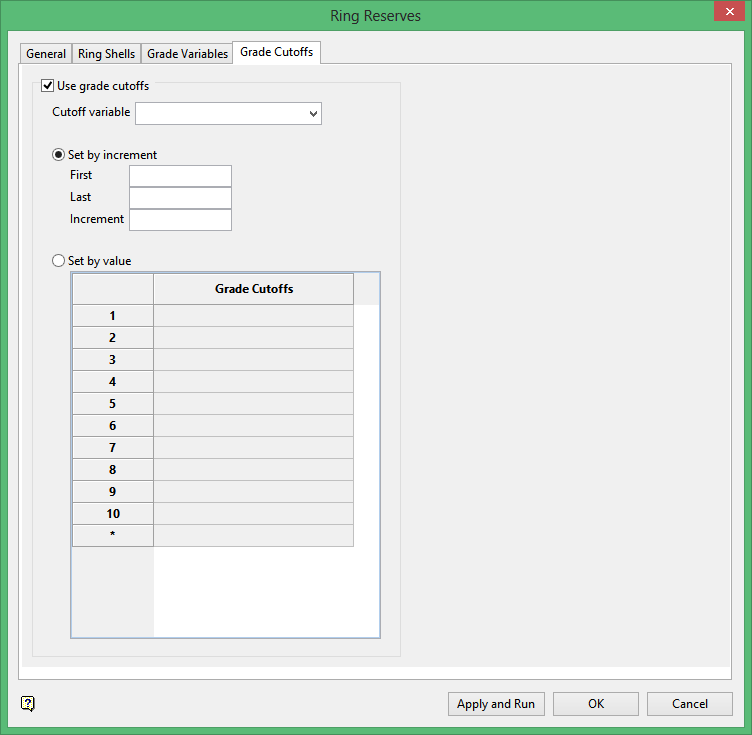The width and height of the screenshot is (752, 735).
Task: Select Grade Cutoffs cell in row 5
Action: point(253,404)
